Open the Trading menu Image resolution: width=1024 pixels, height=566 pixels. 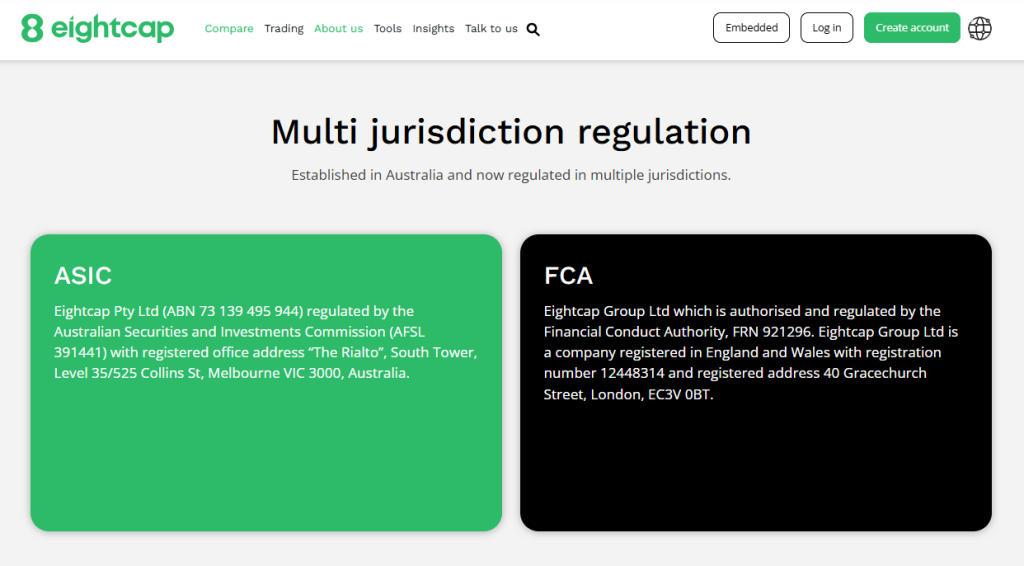tap(284, 29)
